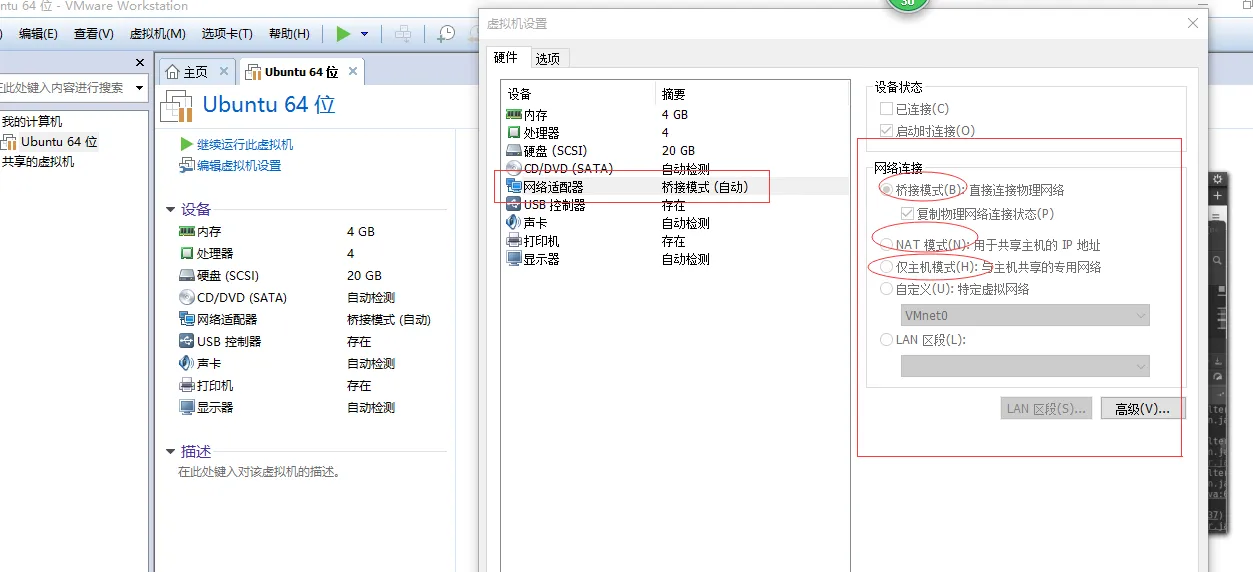Close the library sidebar panel
This screenshot has width=1253, height=572.
tap(140, 62)
